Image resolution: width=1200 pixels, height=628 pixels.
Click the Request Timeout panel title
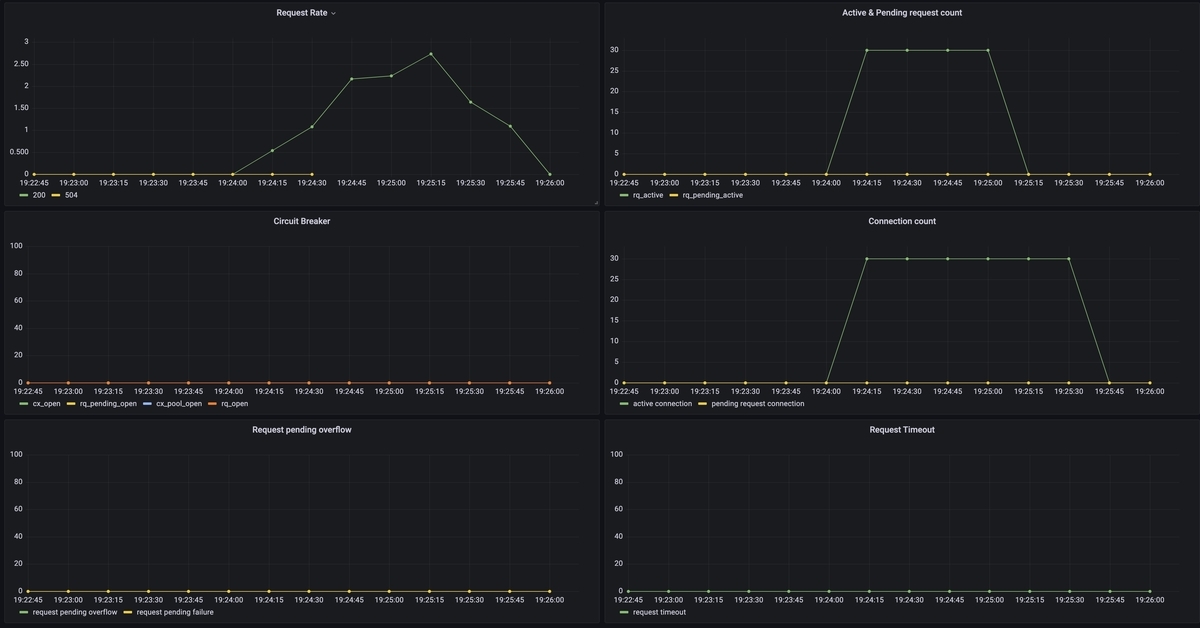click(x=902, y=430)
